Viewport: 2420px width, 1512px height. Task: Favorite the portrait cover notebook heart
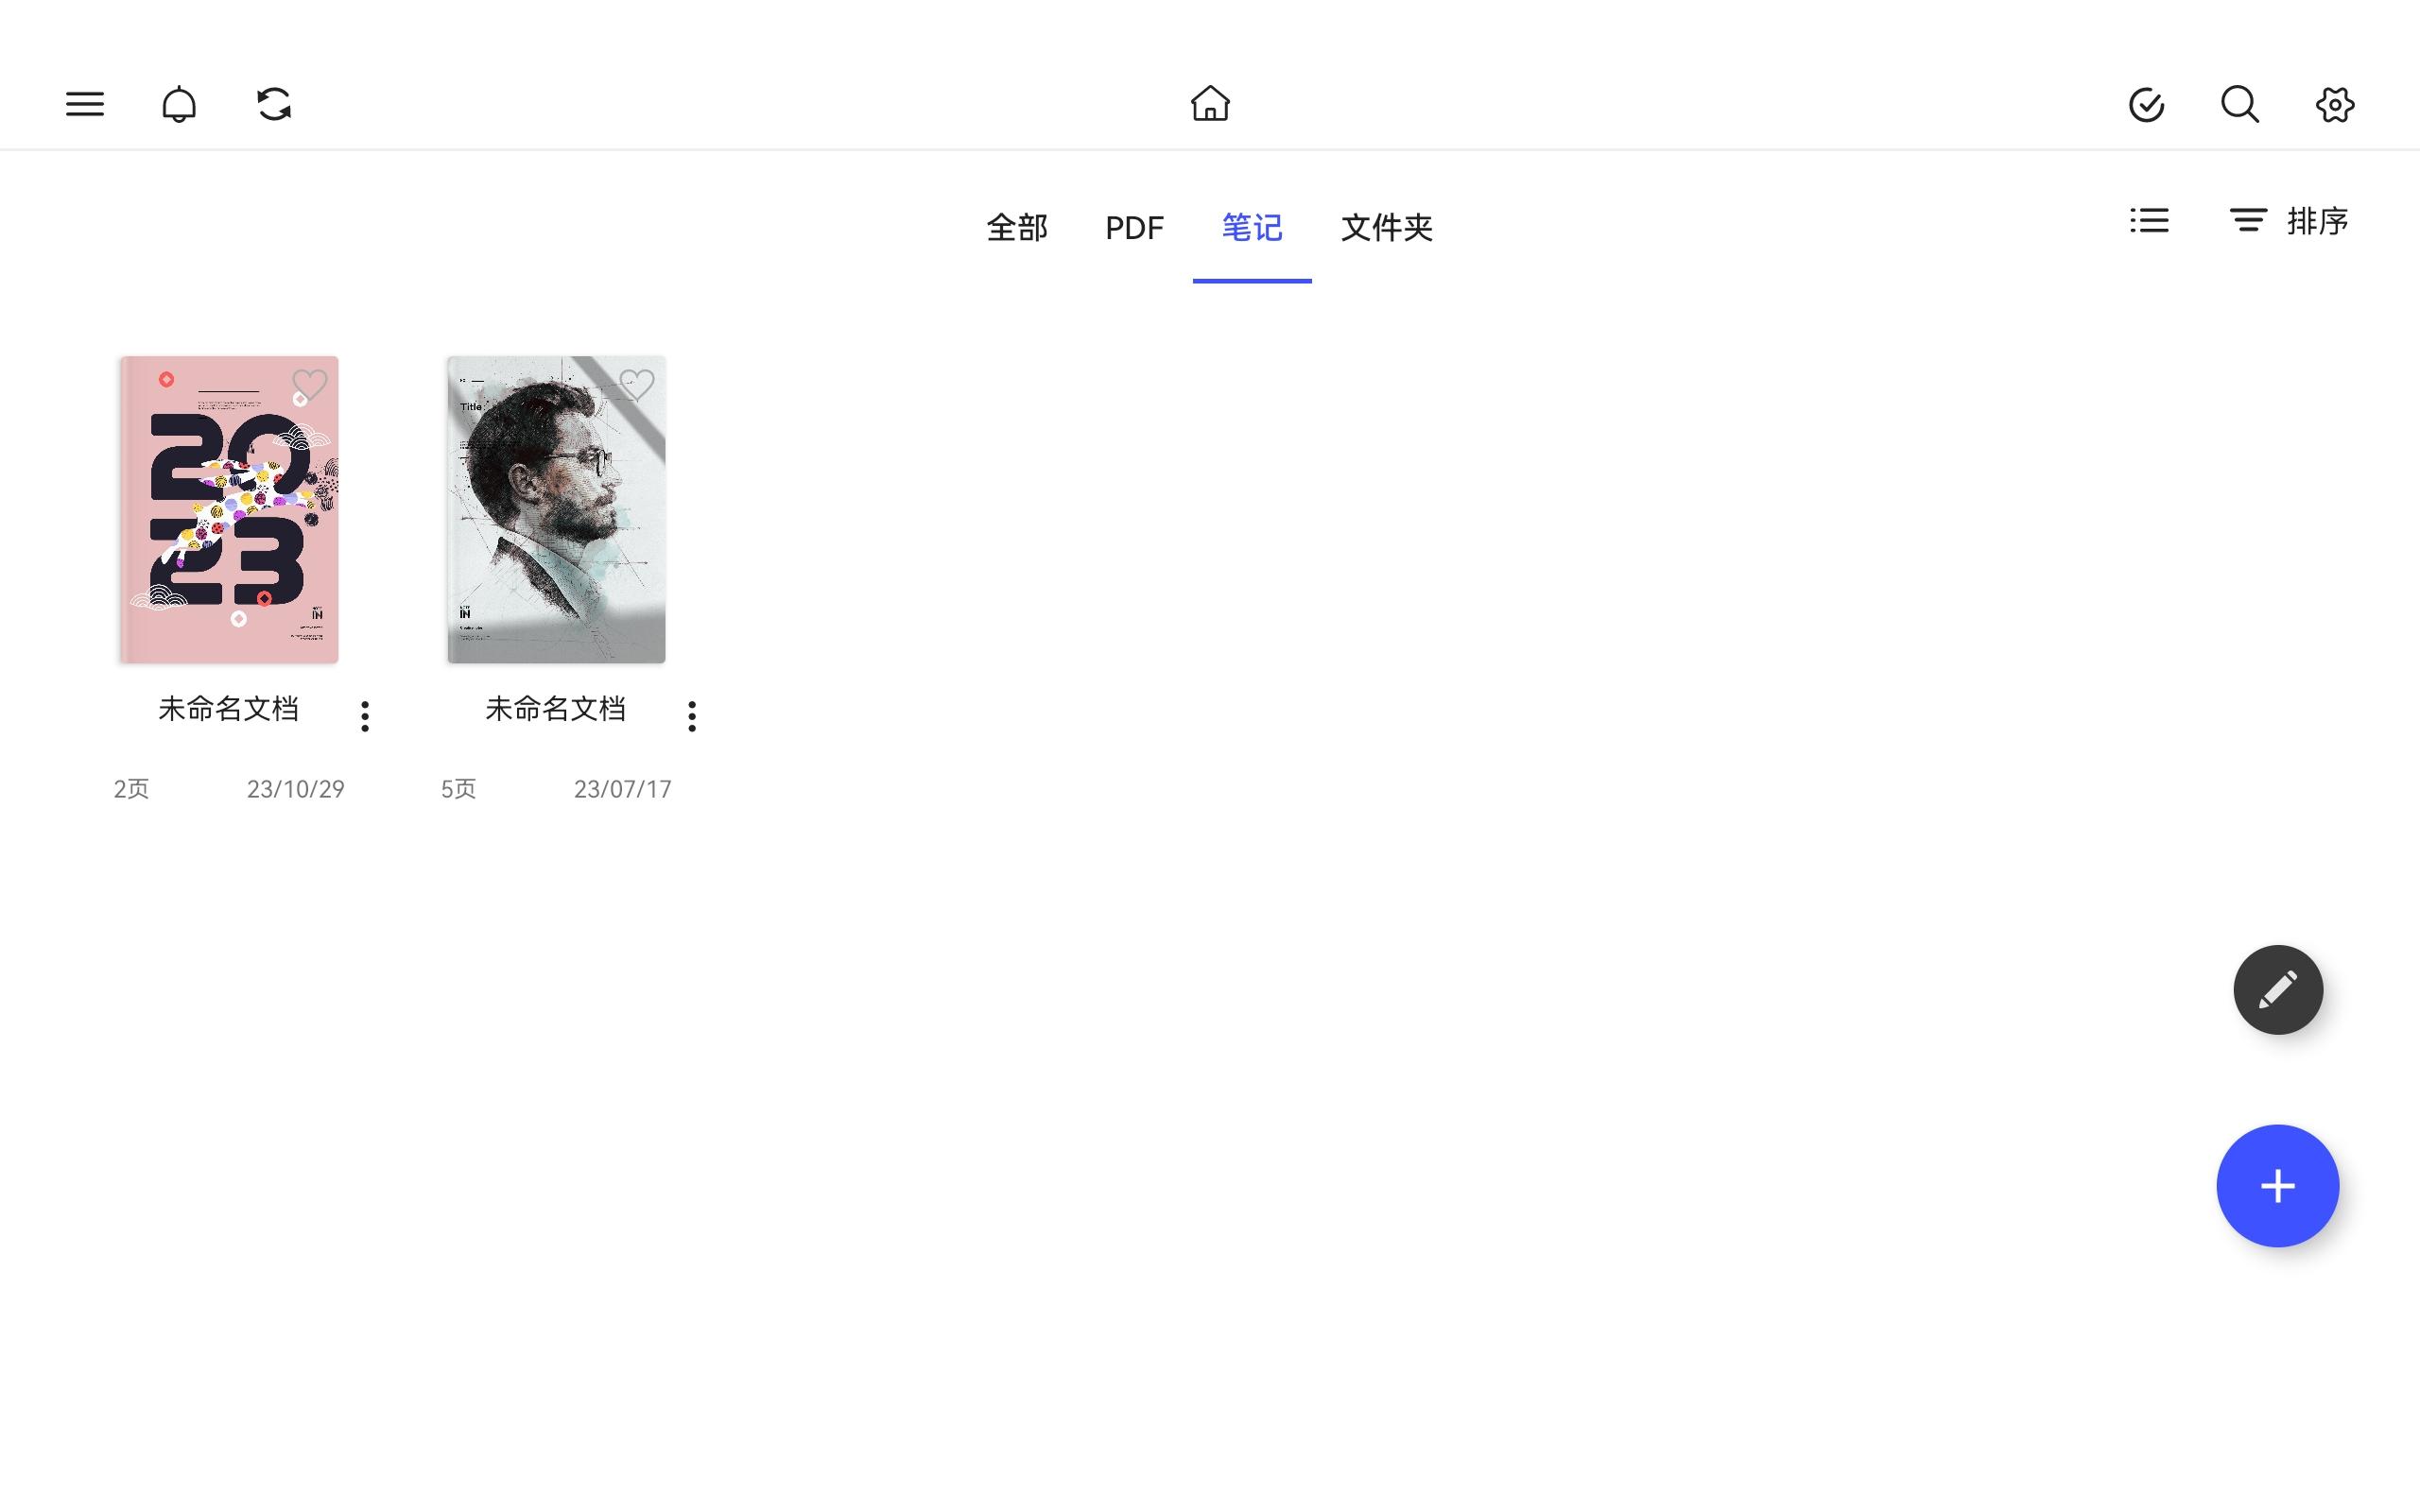636,385
